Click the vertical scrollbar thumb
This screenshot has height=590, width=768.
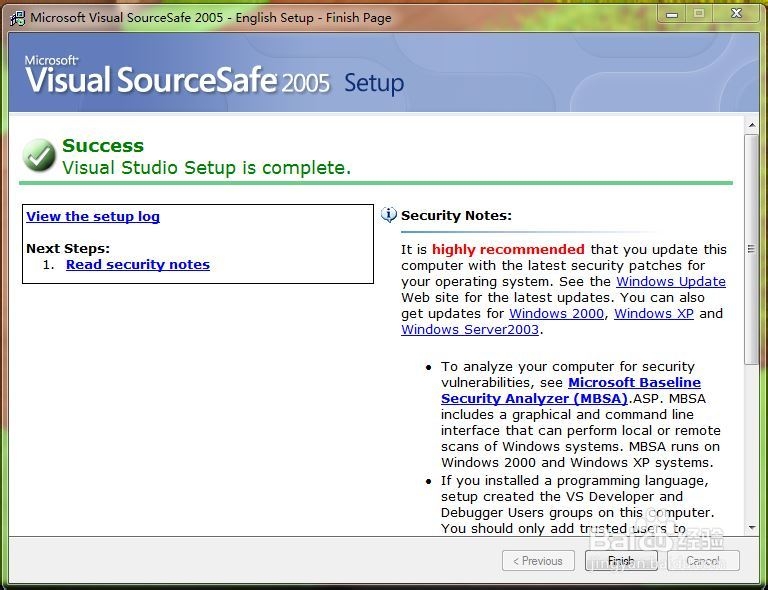751,249
